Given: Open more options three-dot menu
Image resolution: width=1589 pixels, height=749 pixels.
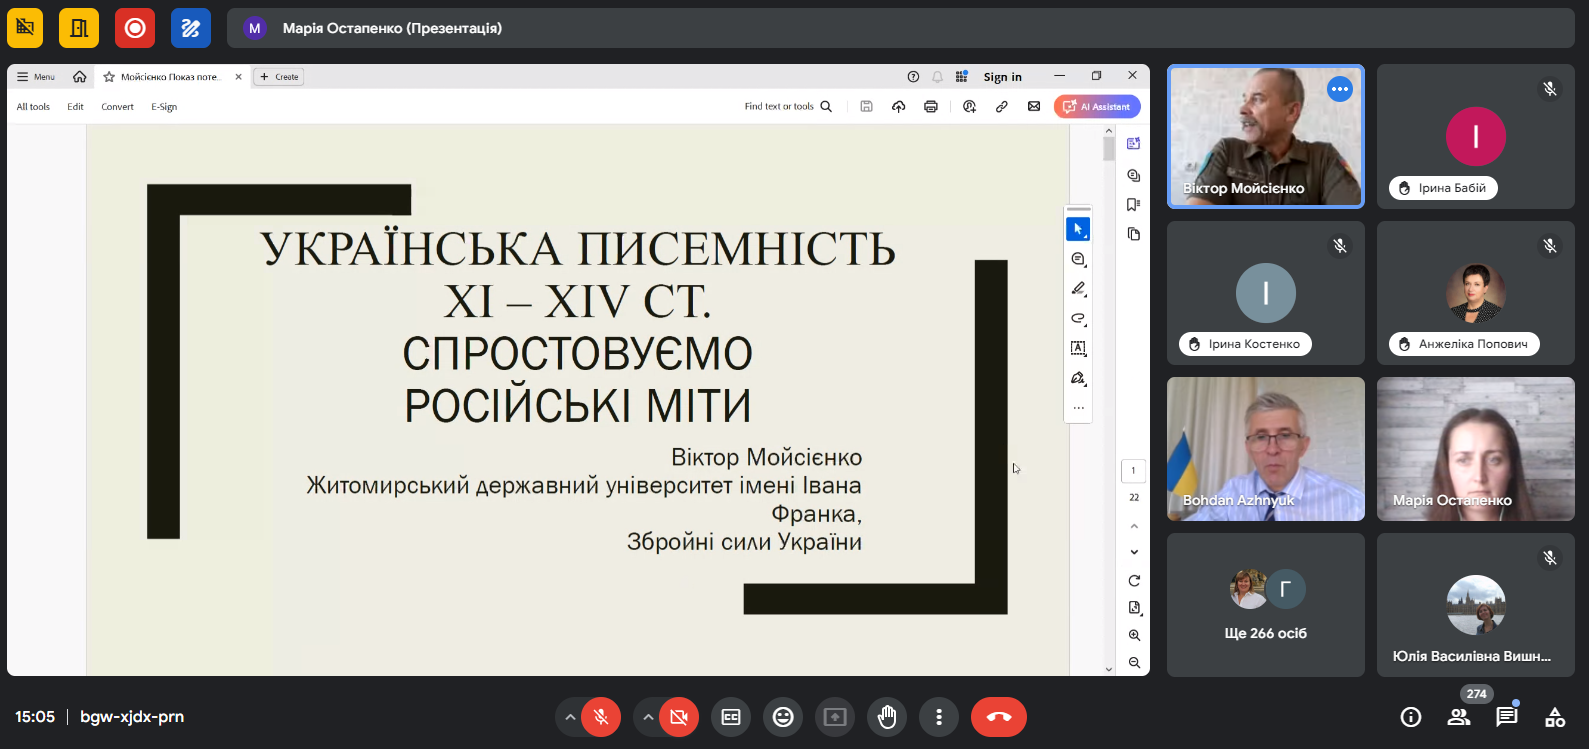Looking at the screenshot, I should pos(938,717).
